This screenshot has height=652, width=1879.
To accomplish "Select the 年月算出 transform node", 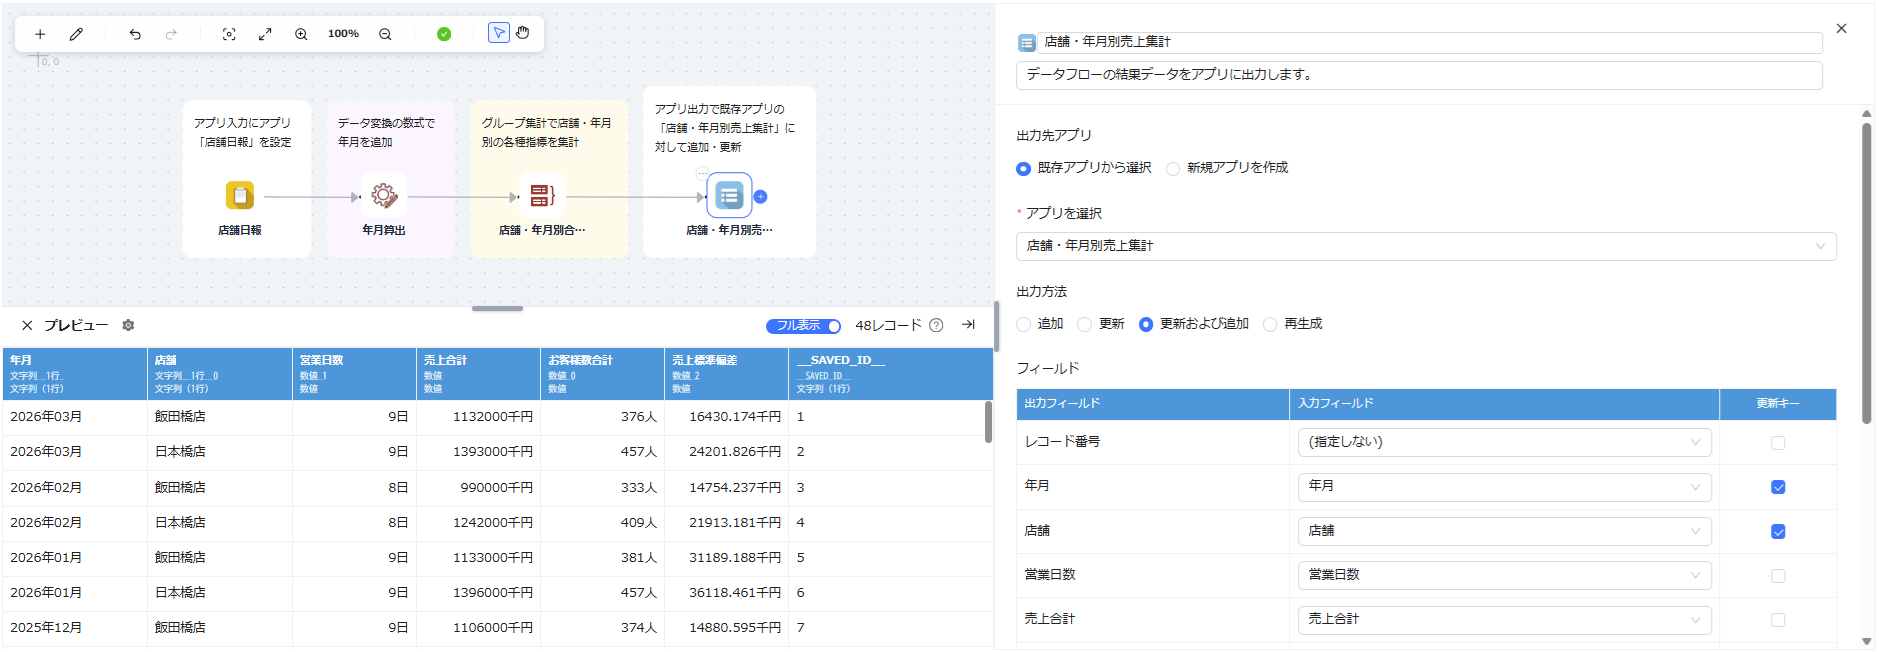I will (x=384, y=195).
